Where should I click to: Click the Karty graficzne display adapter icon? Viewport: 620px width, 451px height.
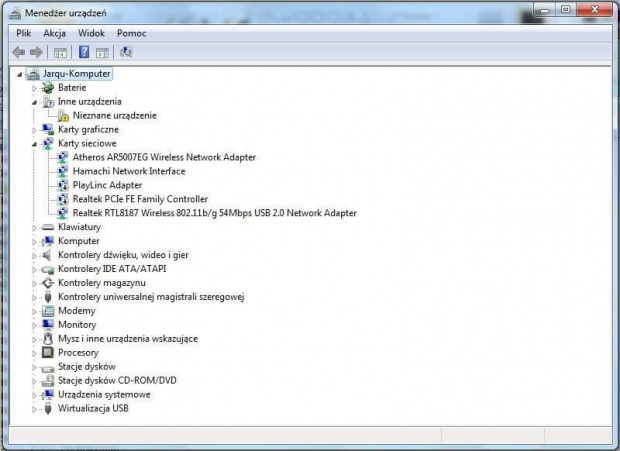[x=47, y=129]
